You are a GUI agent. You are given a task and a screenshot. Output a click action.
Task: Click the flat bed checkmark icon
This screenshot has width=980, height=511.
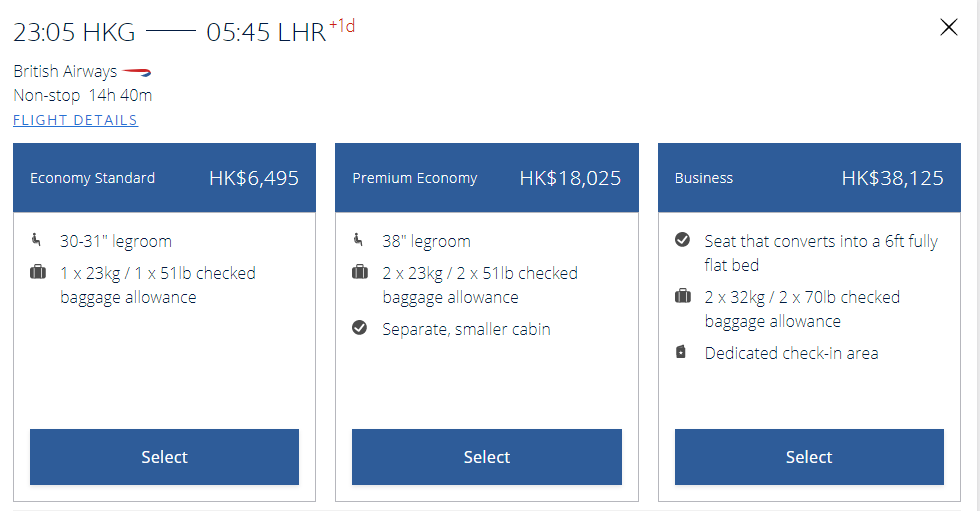[683, 240]
